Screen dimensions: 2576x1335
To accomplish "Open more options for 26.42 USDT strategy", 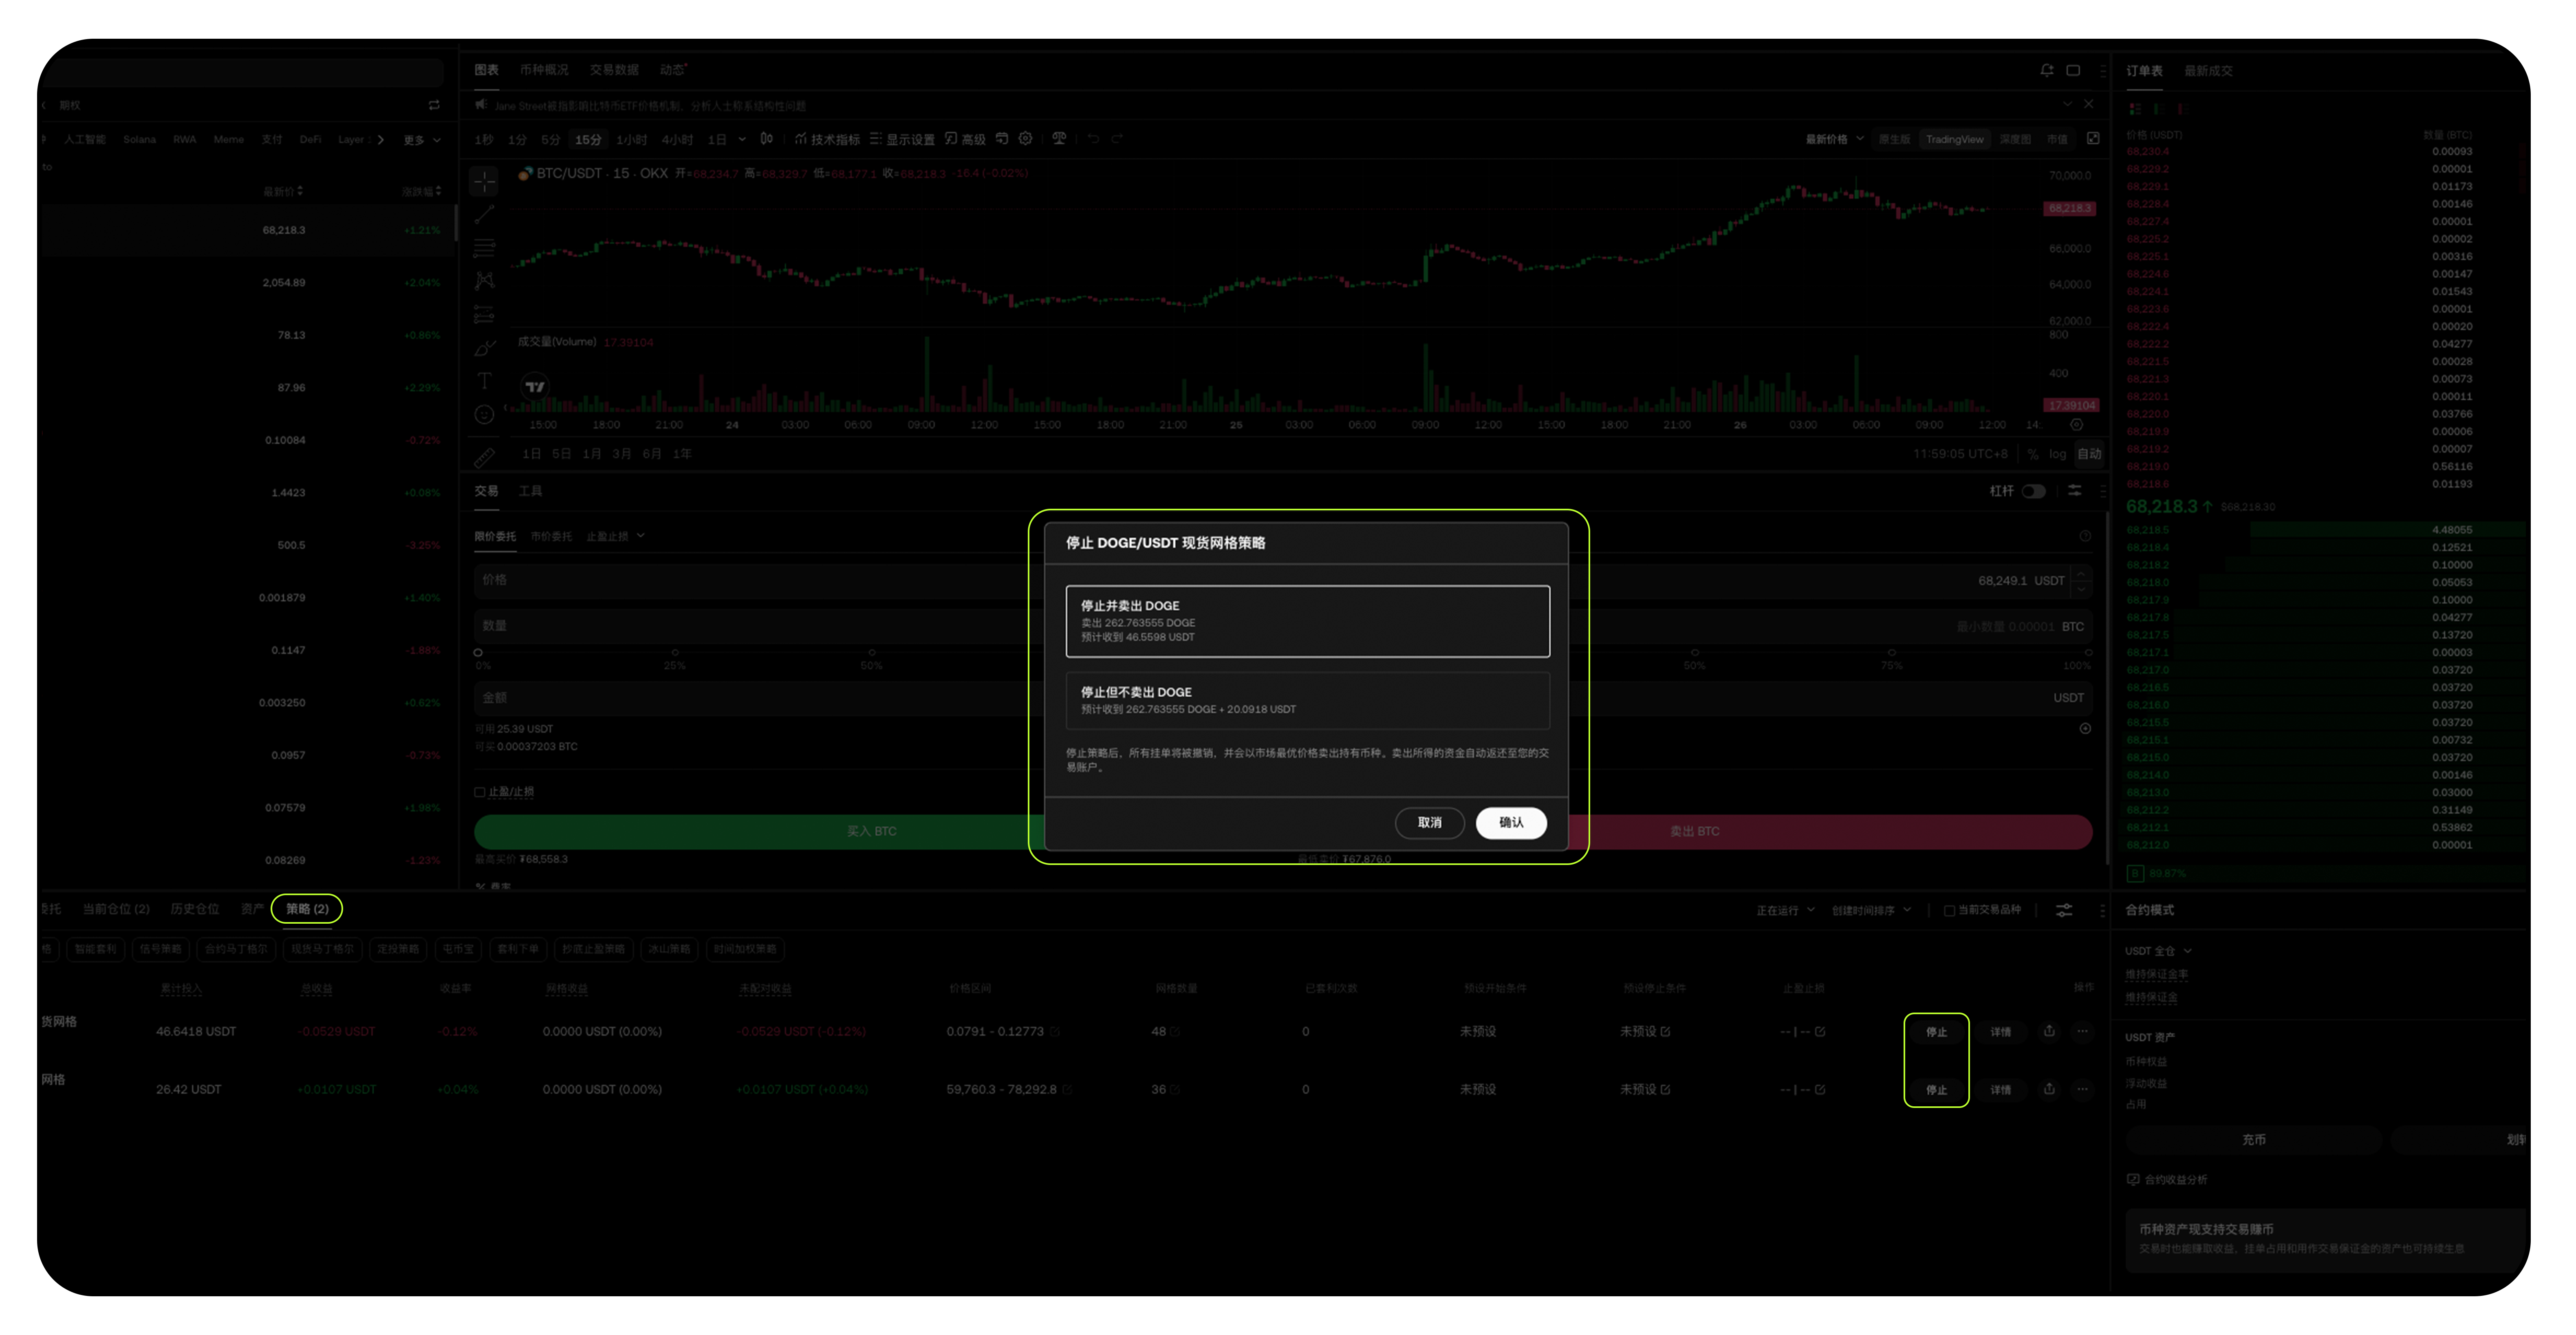I will click(x=2082, y=1089).
